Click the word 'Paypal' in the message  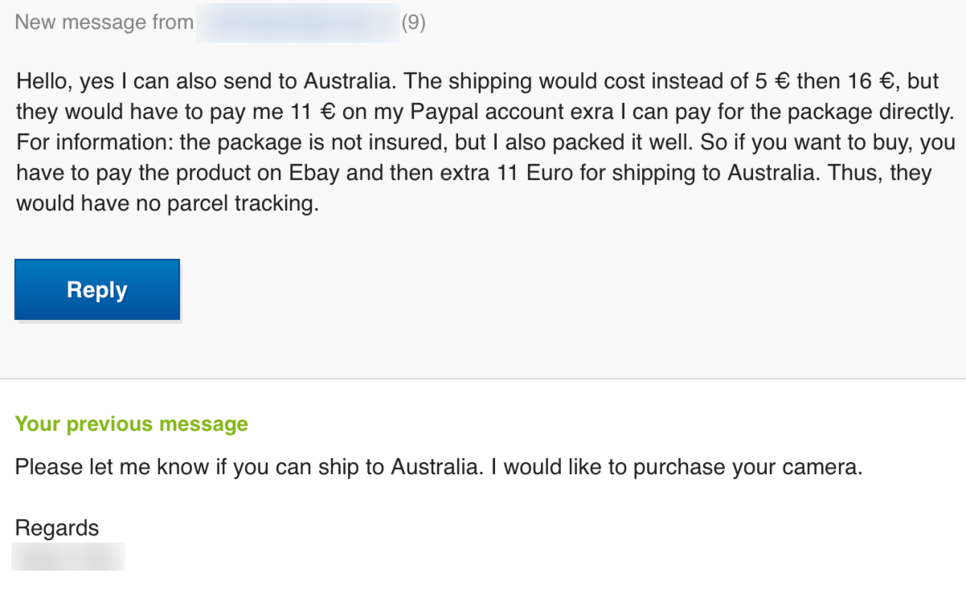[444, 112]
